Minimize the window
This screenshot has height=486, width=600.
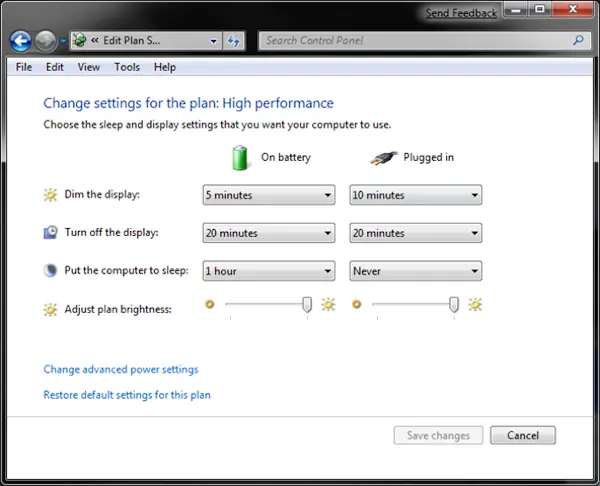(x=516, y=10)
